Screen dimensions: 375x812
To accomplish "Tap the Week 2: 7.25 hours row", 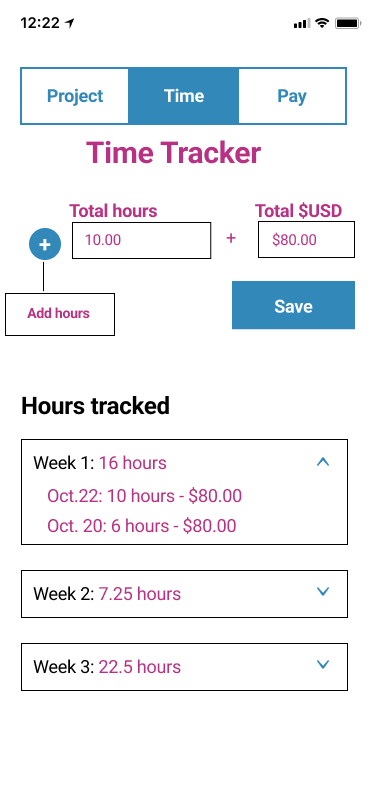I will click(184, 594).
